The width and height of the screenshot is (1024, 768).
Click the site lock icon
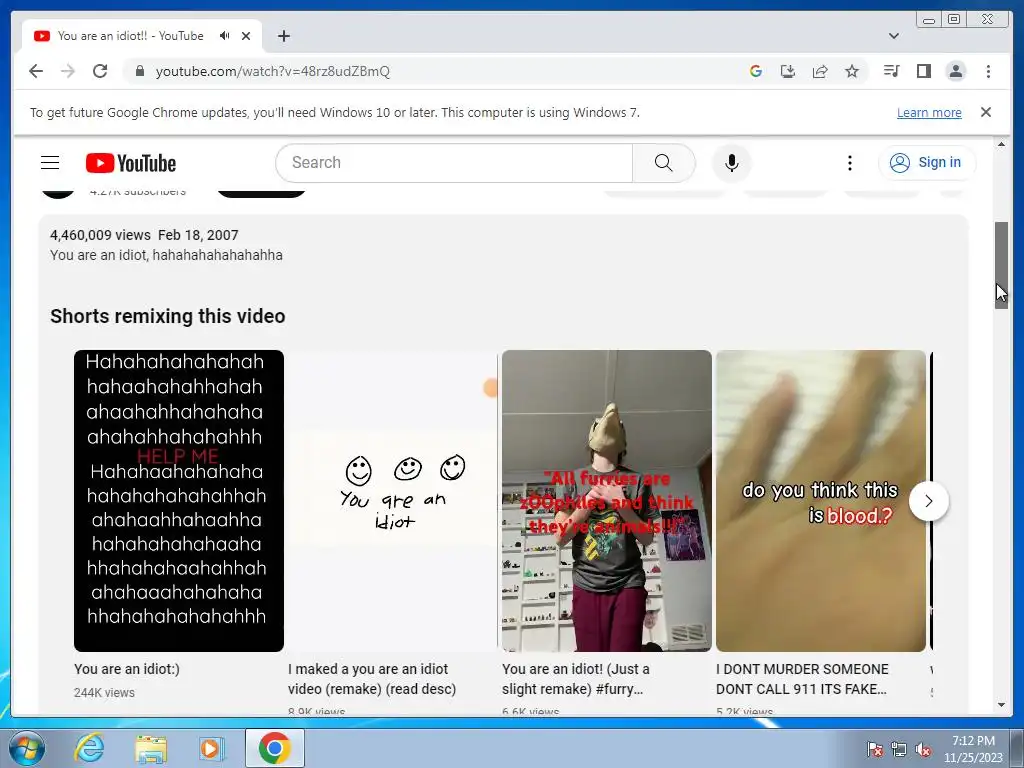click(x=139, y=71)
